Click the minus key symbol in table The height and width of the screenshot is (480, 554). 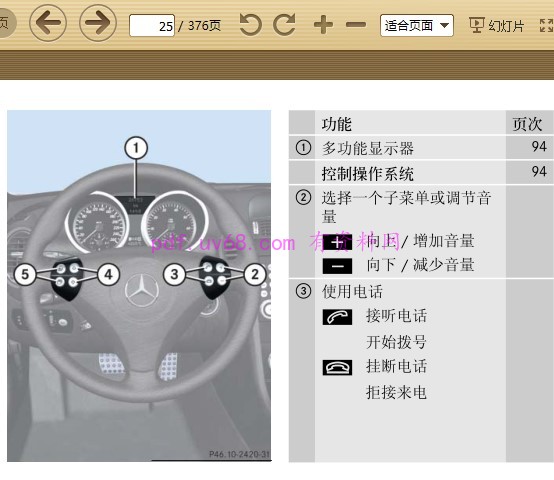pyautogui.click(x=337, y=266)
